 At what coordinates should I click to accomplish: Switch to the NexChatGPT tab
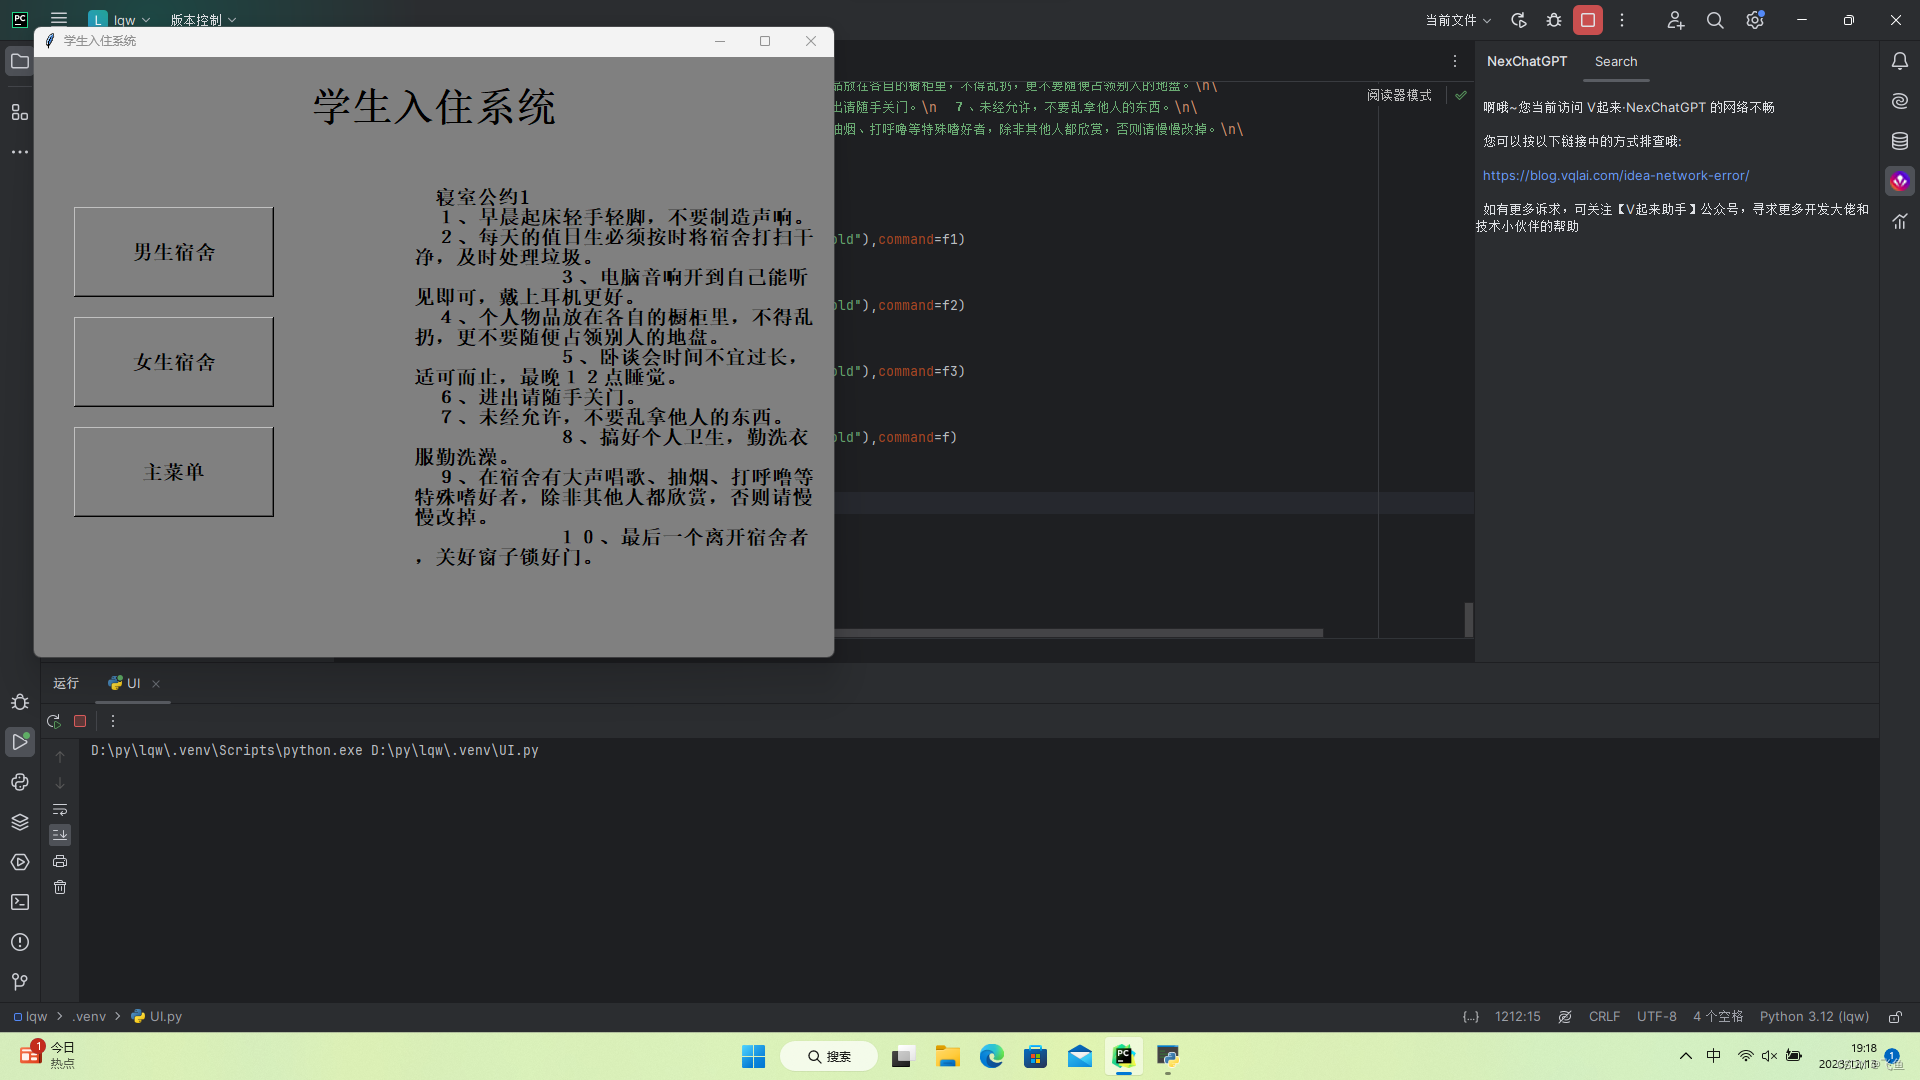pos(1526,62)
